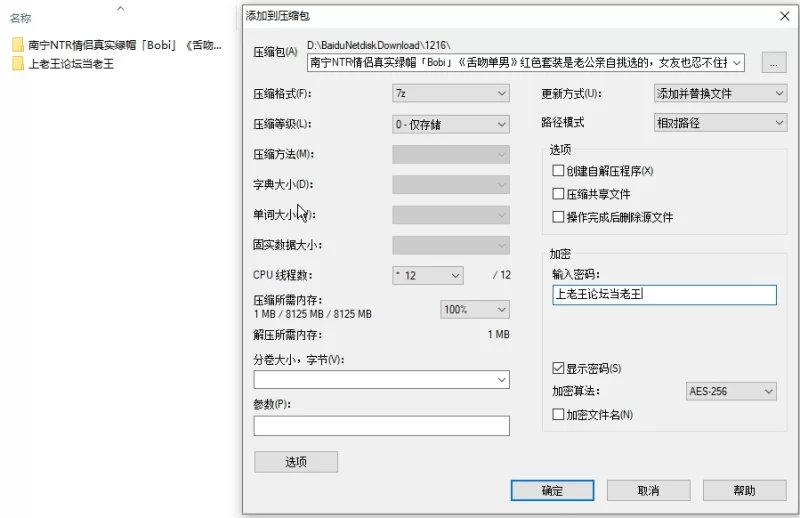Enable 操作完成后删除源文件 checkbox
Viewport: 800px width, 518px height.
pyautogui.click(x=558, y=217)
